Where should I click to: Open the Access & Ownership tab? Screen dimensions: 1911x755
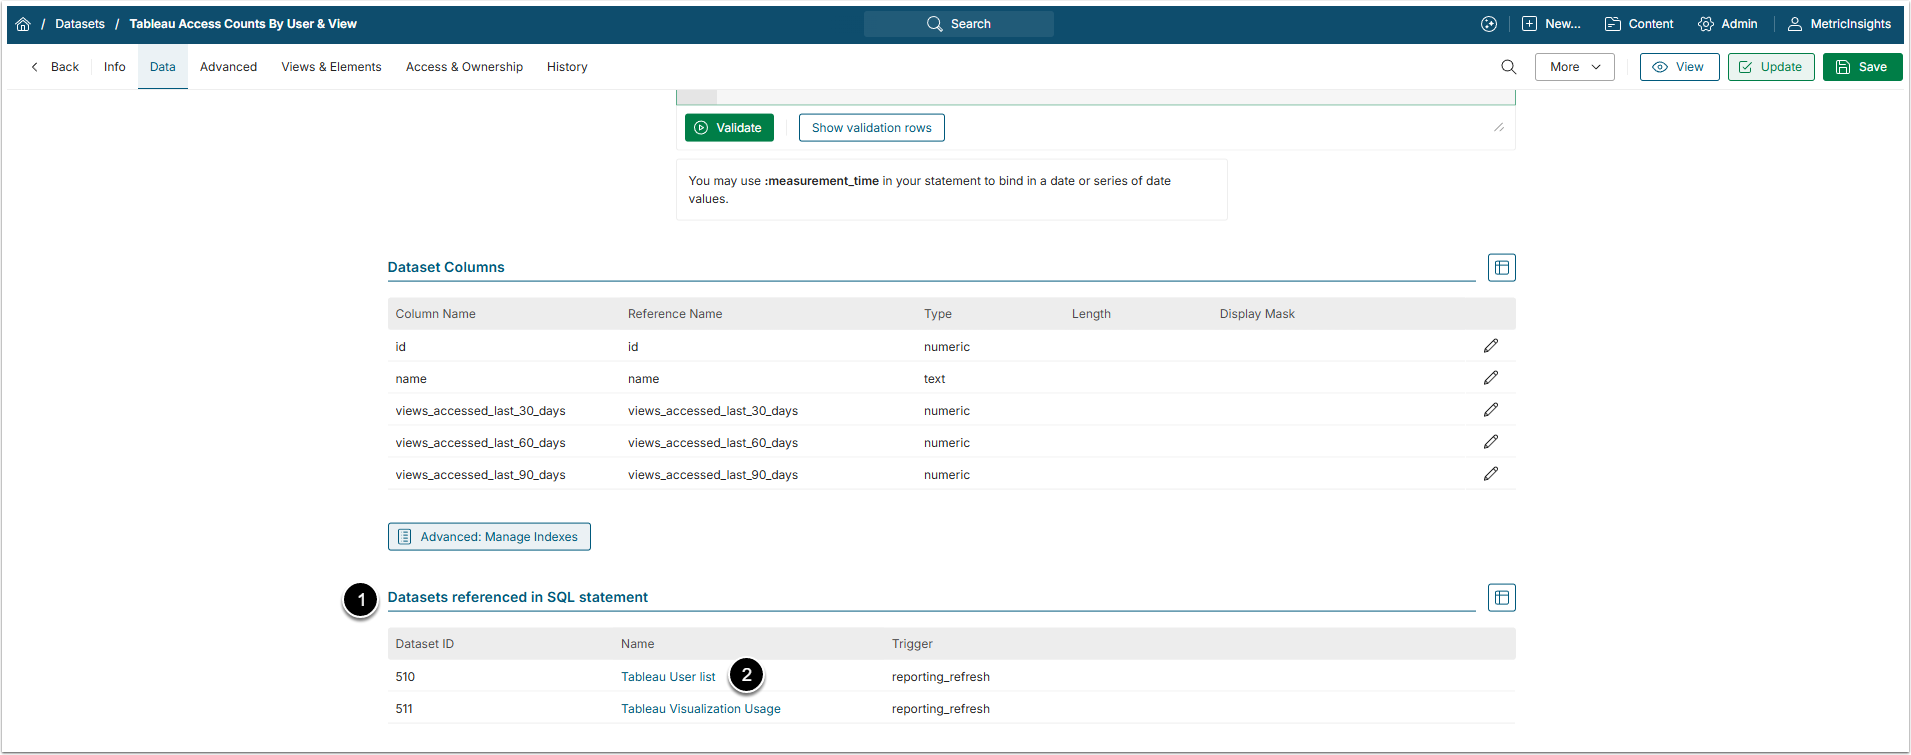[x=464, y=67]
